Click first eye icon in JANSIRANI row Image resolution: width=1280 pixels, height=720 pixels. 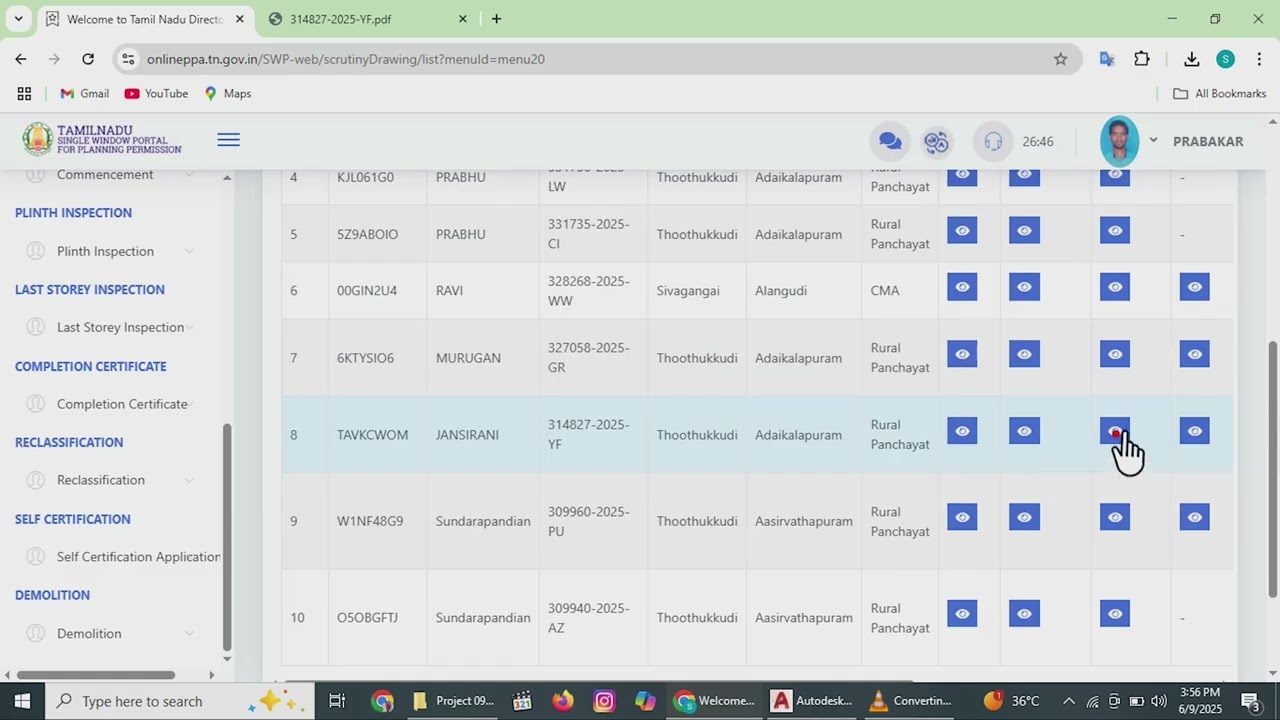(x=962, y=431)
